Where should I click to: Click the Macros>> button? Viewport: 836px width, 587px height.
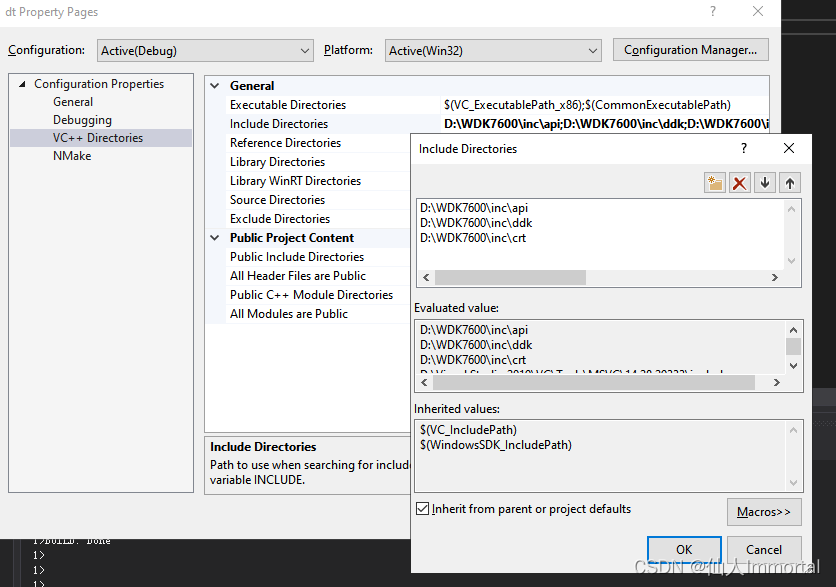click(x=764, y=512)
